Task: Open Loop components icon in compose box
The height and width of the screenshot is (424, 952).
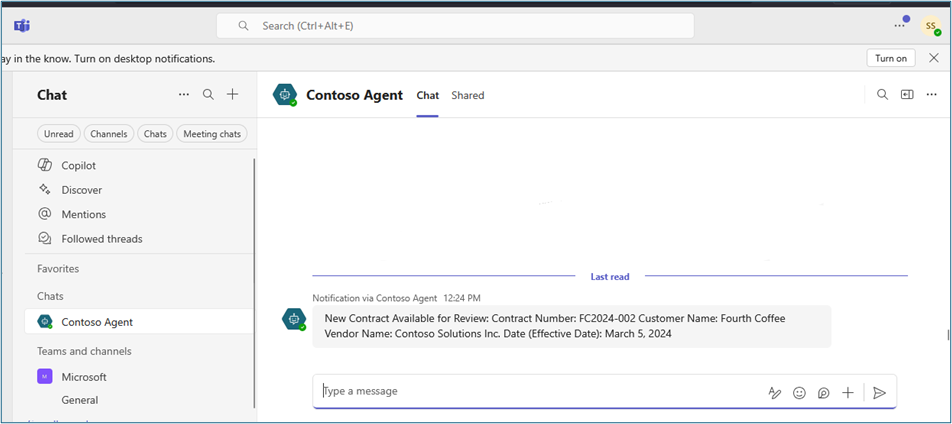Action: tap(823, 392)
